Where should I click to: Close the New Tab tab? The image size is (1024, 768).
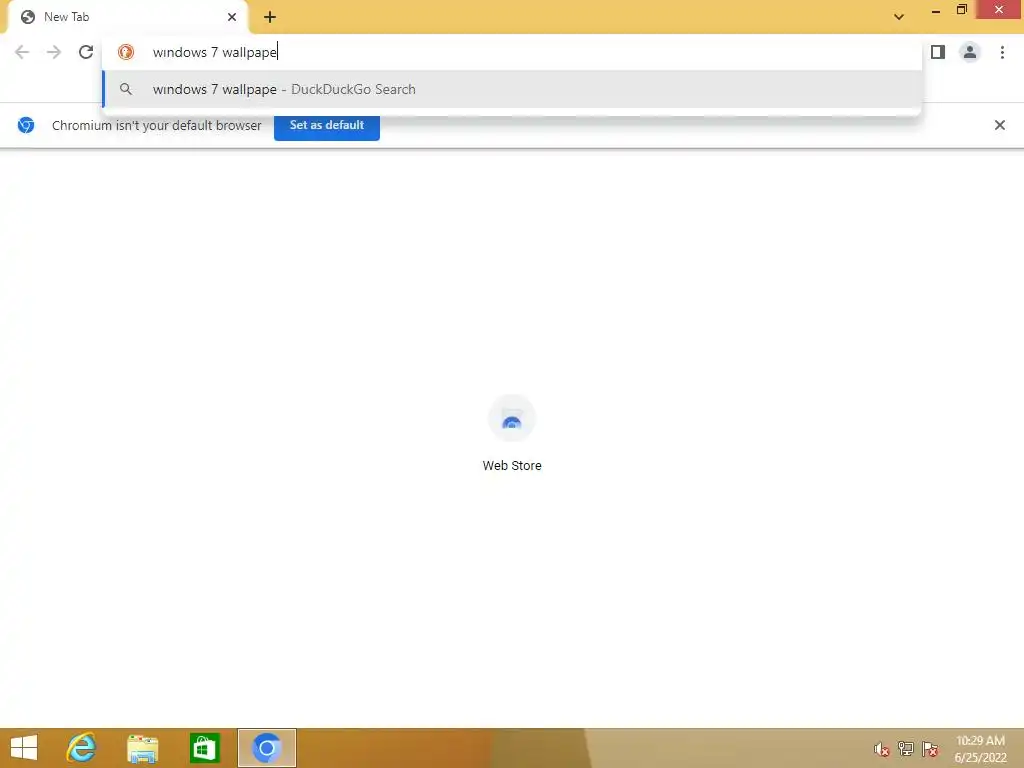[232, 17]
